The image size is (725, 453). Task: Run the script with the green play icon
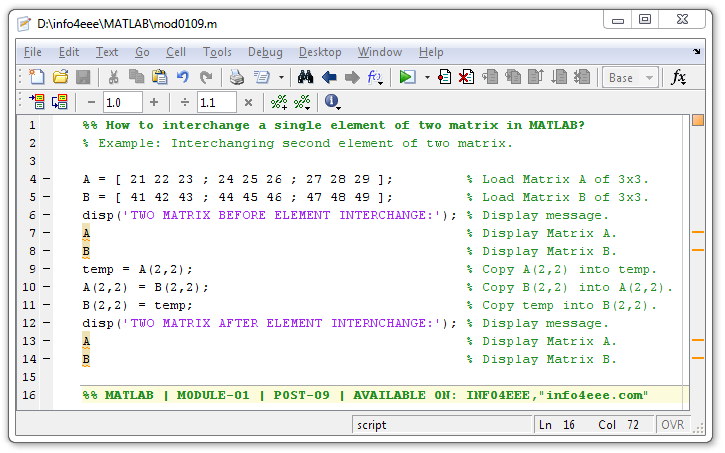point(407,77)
